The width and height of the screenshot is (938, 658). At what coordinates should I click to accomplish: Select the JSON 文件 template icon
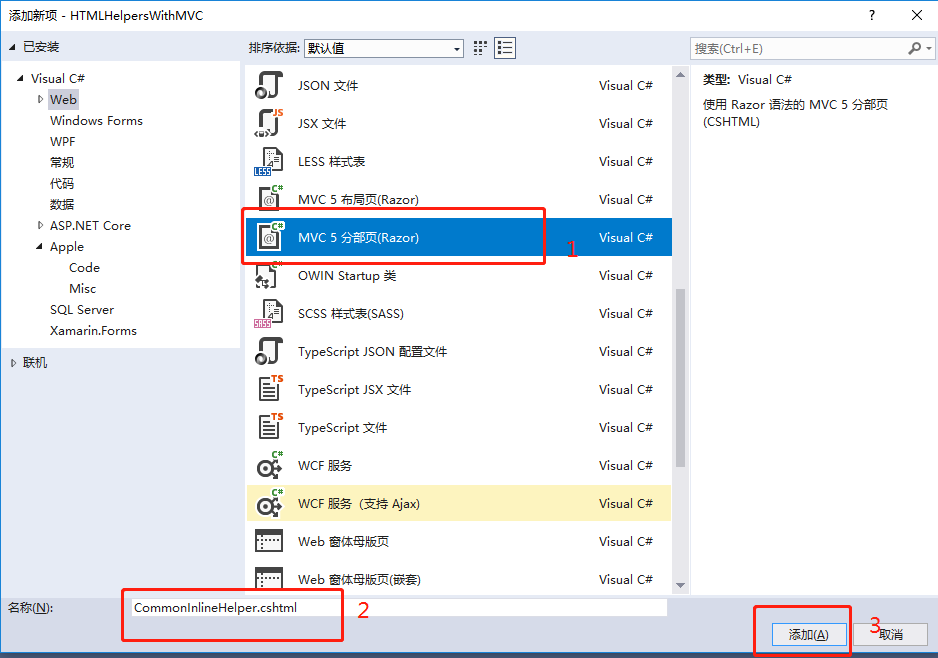pyautogui.click(x=269, y=85)
